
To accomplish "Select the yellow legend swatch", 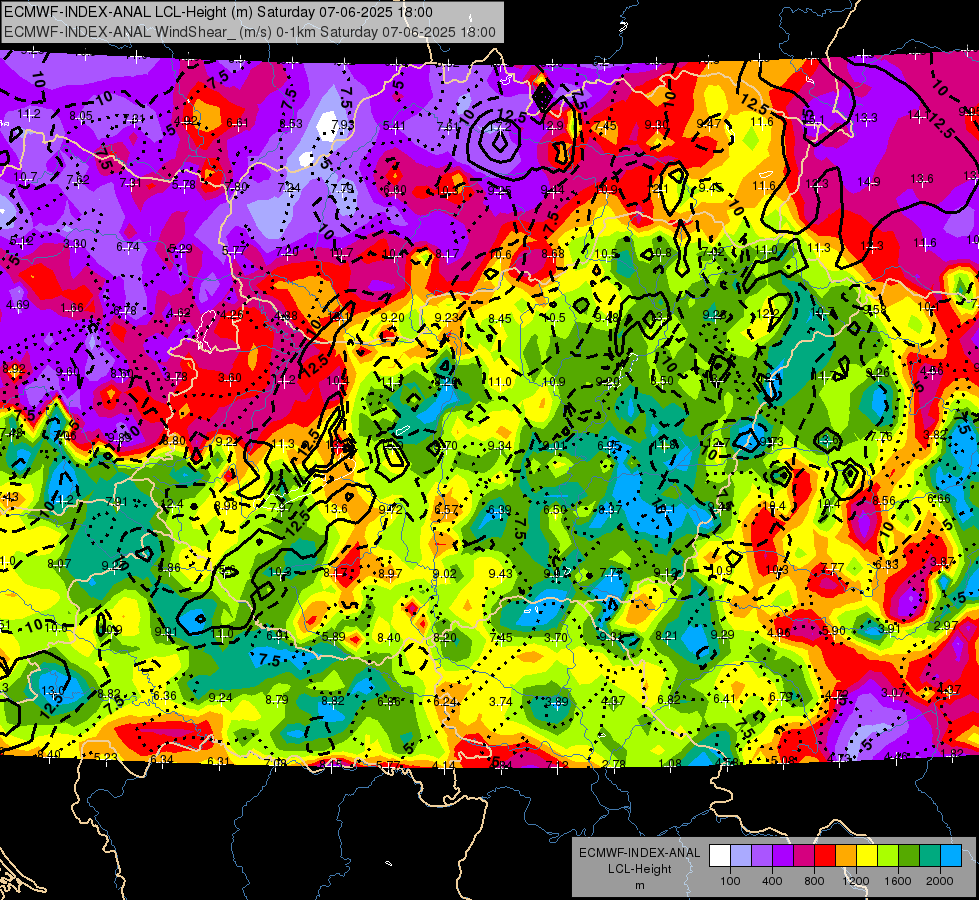I will point(867,856).
